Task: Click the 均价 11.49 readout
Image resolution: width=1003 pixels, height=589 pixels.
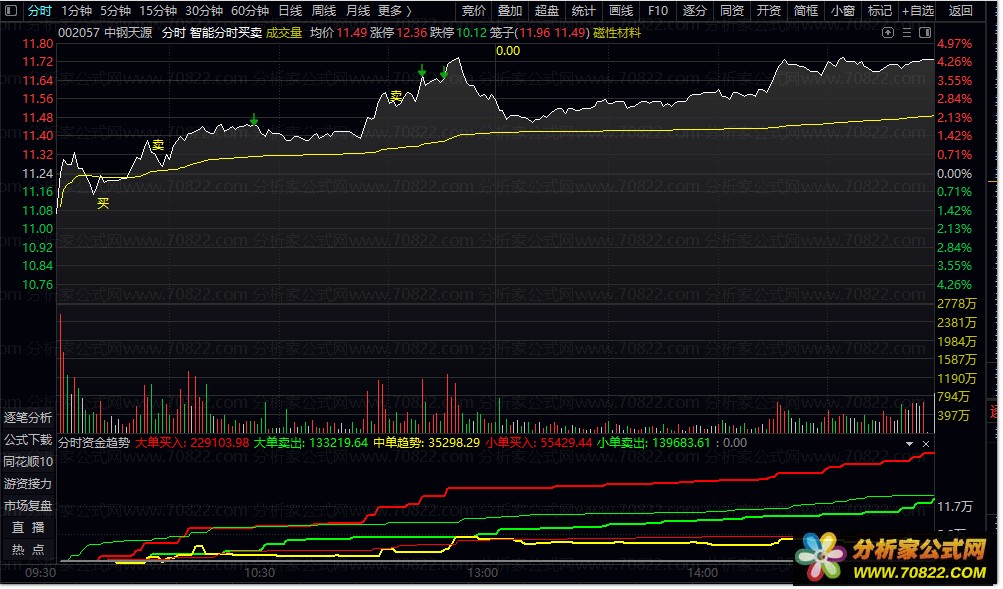Action: [x=338, y=33]
